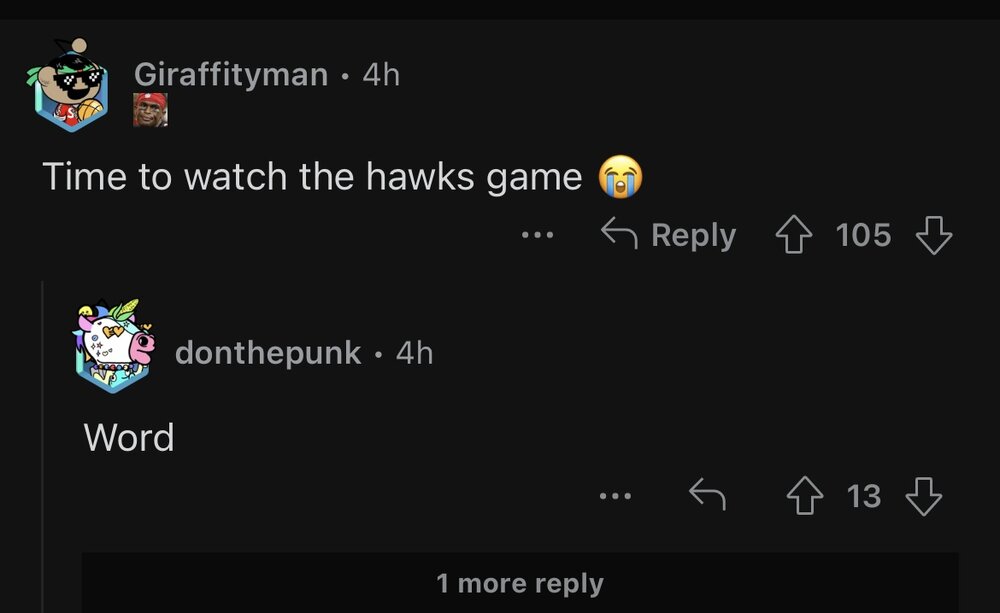
Task: Click the 4h timestamp on Giraffityman's comment
Action: point(381,74)
